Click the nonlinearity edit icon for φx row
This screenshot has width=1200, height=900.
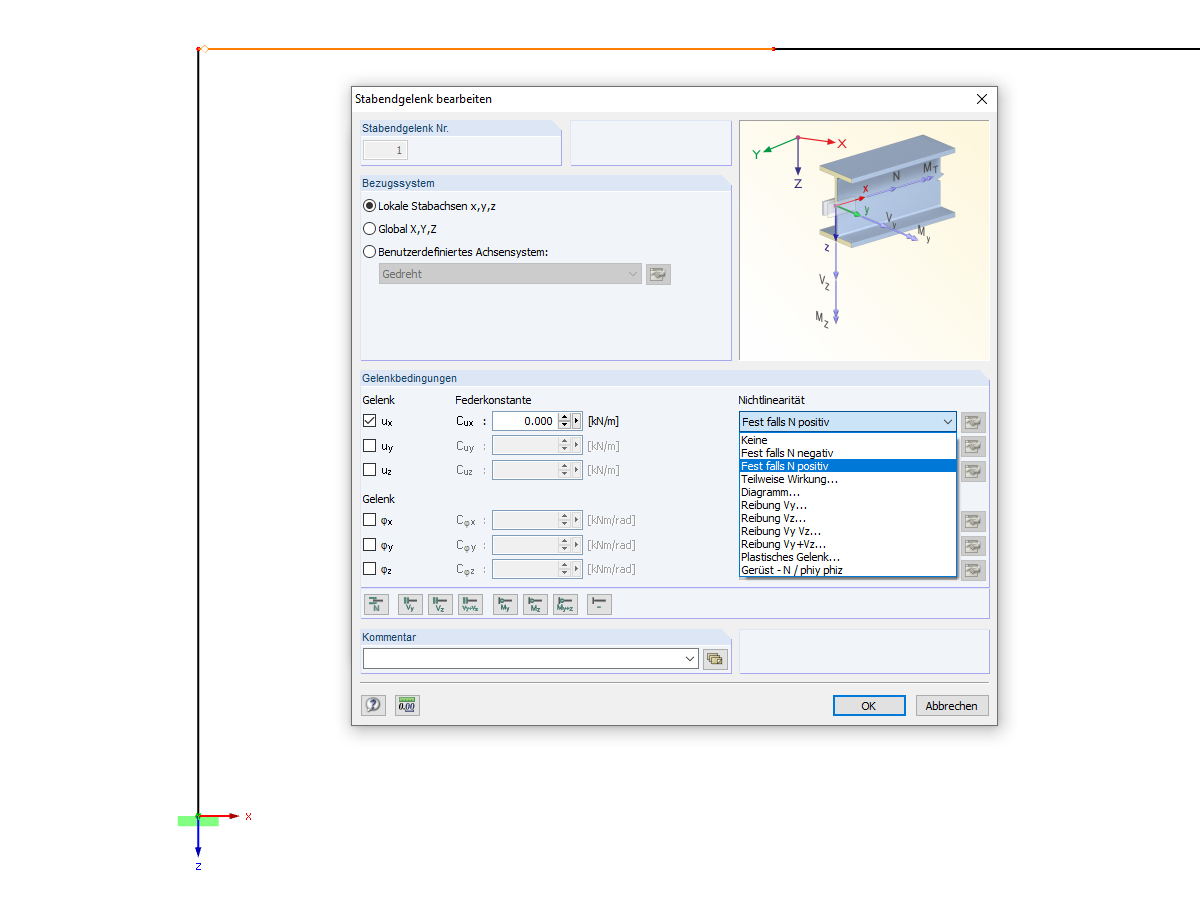coord(973,521)
